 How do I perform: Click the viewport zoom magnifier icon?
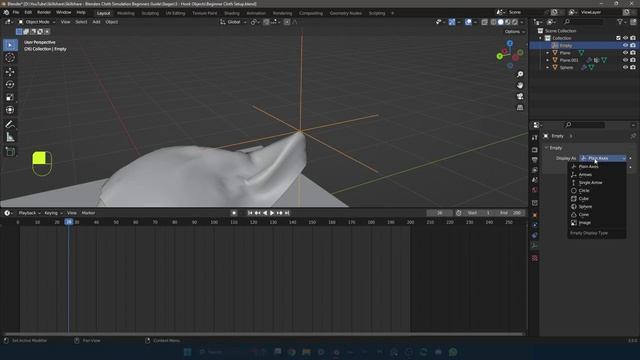pyautogui.click(x=520, y=74)
